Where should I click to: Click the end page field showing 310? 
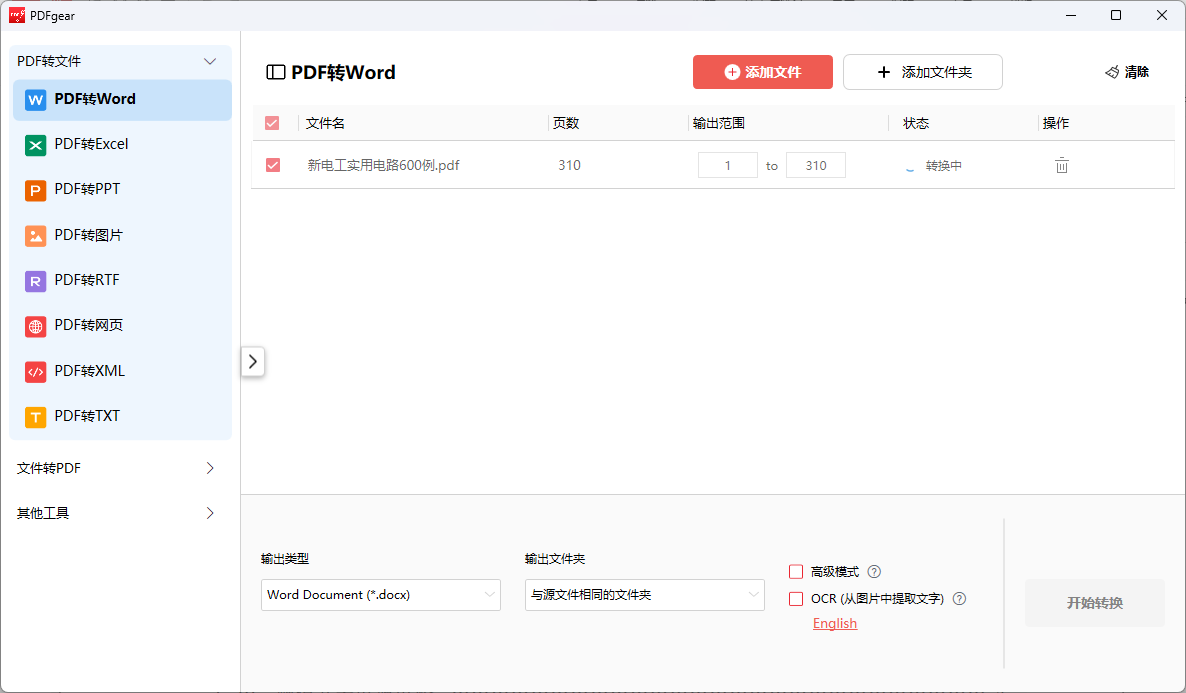point(815,165)
